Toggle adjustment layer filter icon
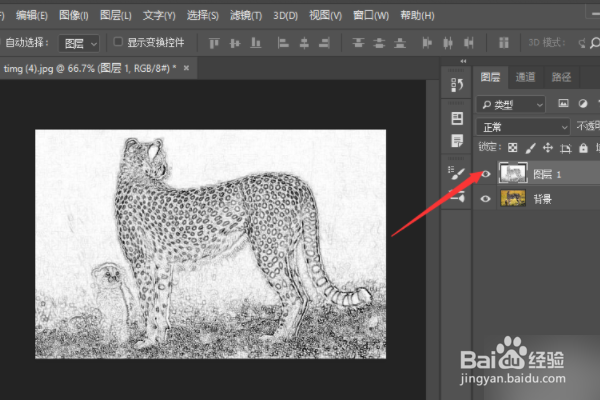Image resolution: width=600 pixels, height=400 pixels. pyautogui.click(x=583, y=103)
